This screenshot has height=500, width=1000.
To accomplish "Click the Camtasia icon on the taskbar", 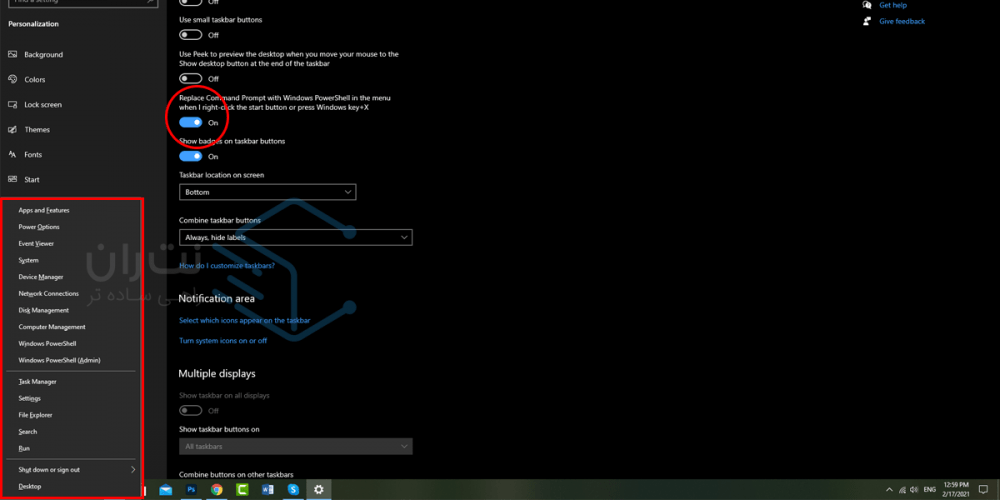I will pyautogui.click(x=242, y=490).
